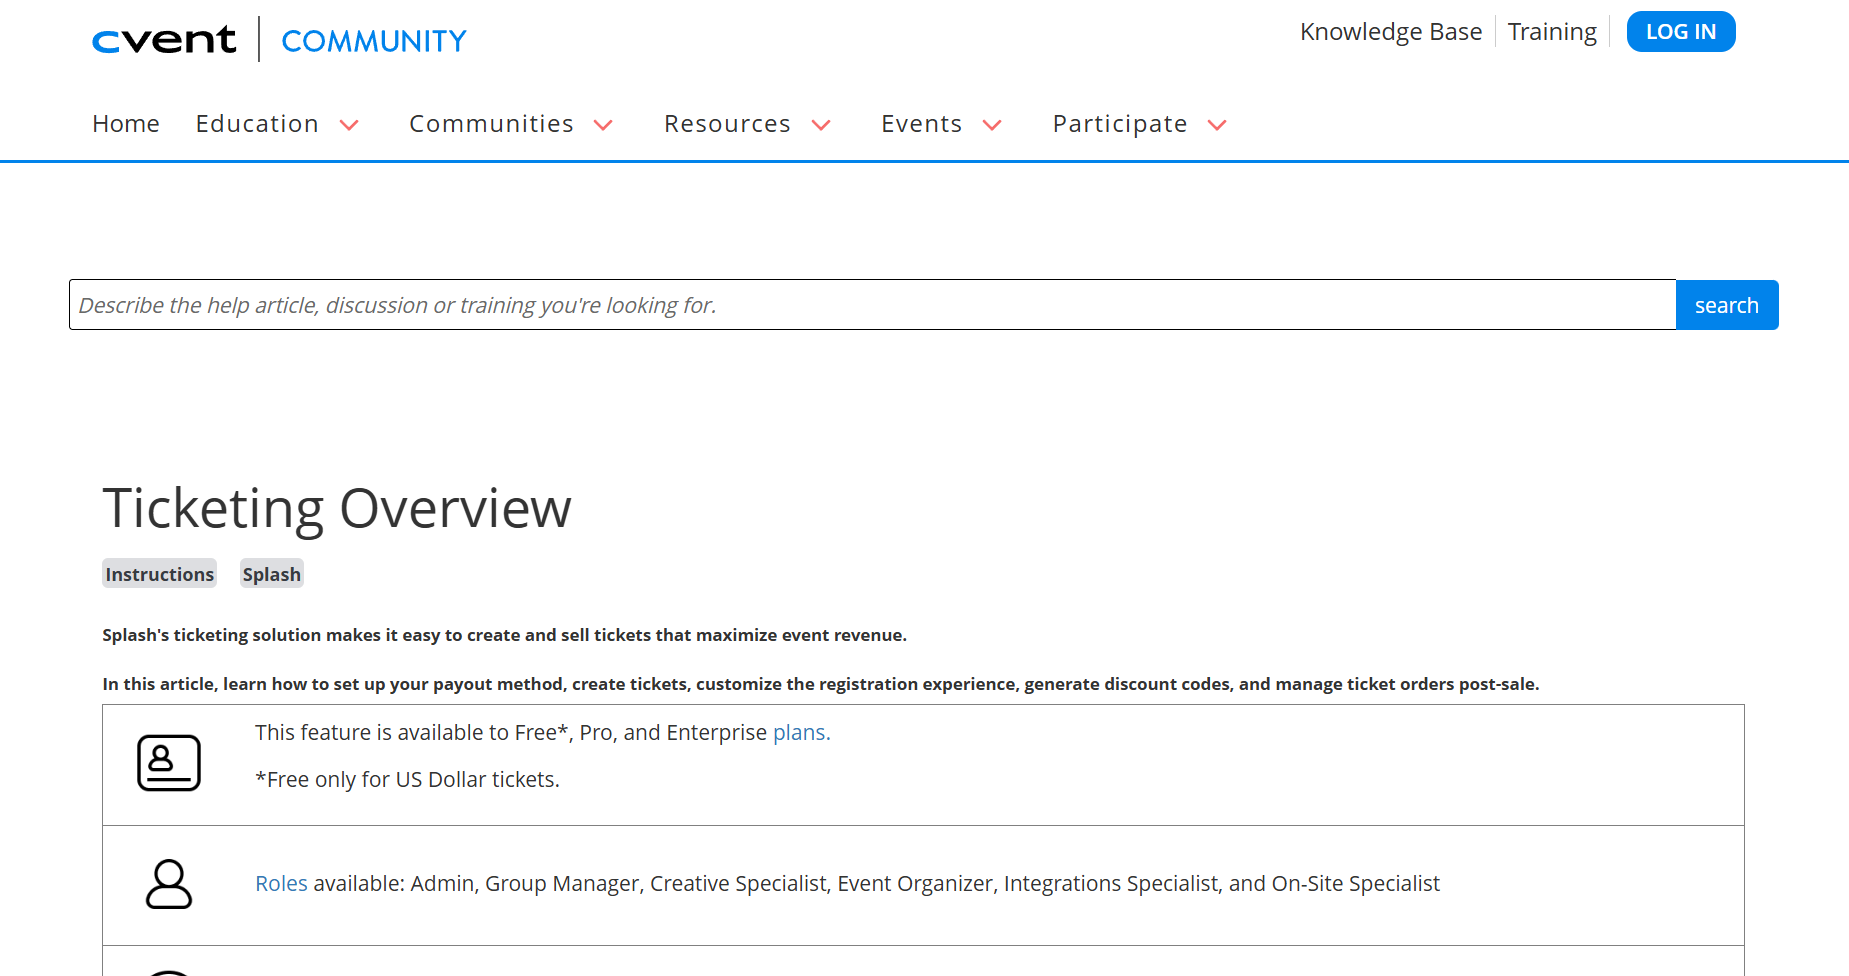
Task: Expand the Communities dropdown chevron
Action: [x=603, y=125]
